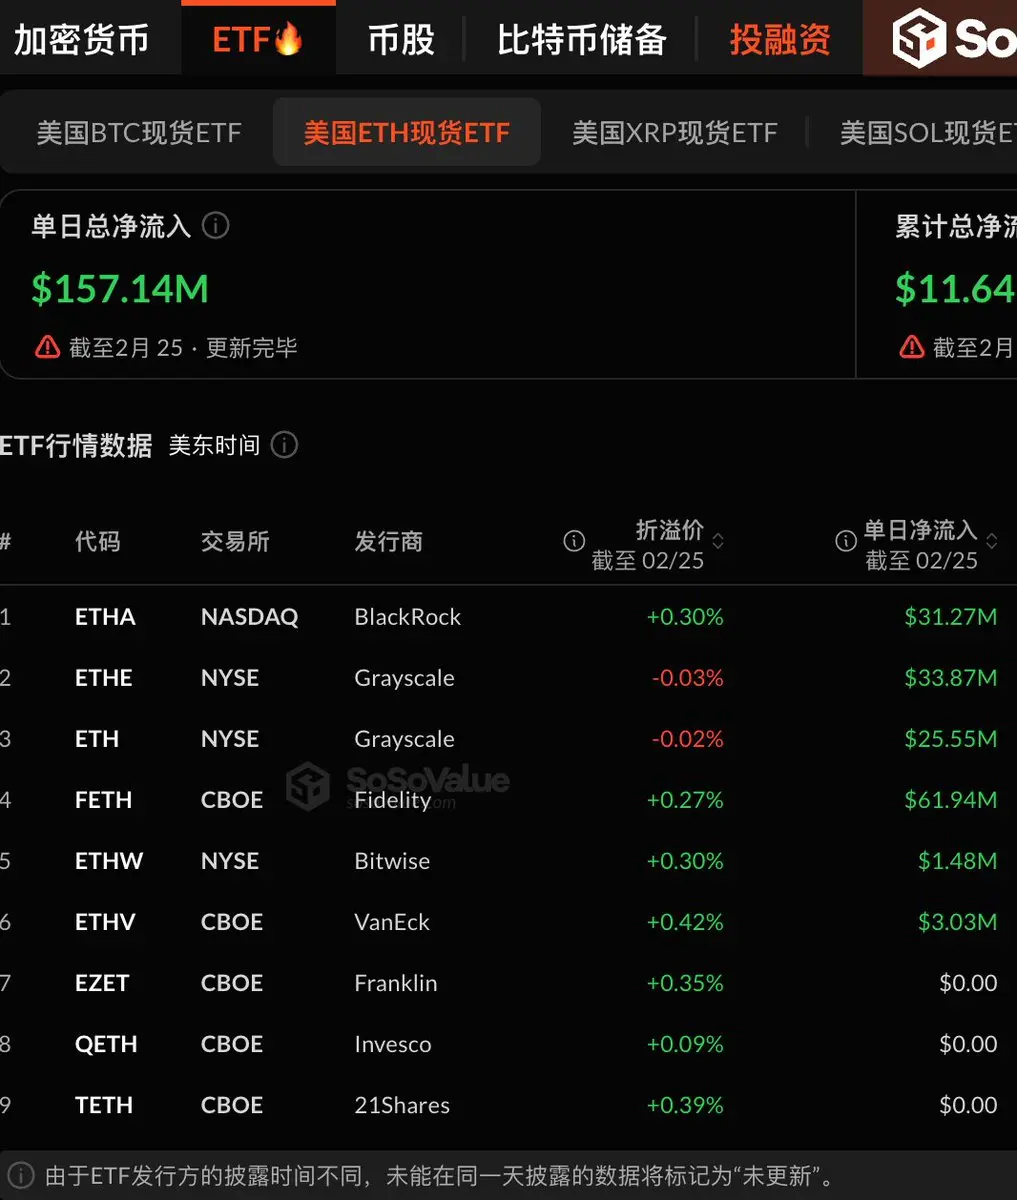Open the ETHE ticker link

tap(104, 678)
